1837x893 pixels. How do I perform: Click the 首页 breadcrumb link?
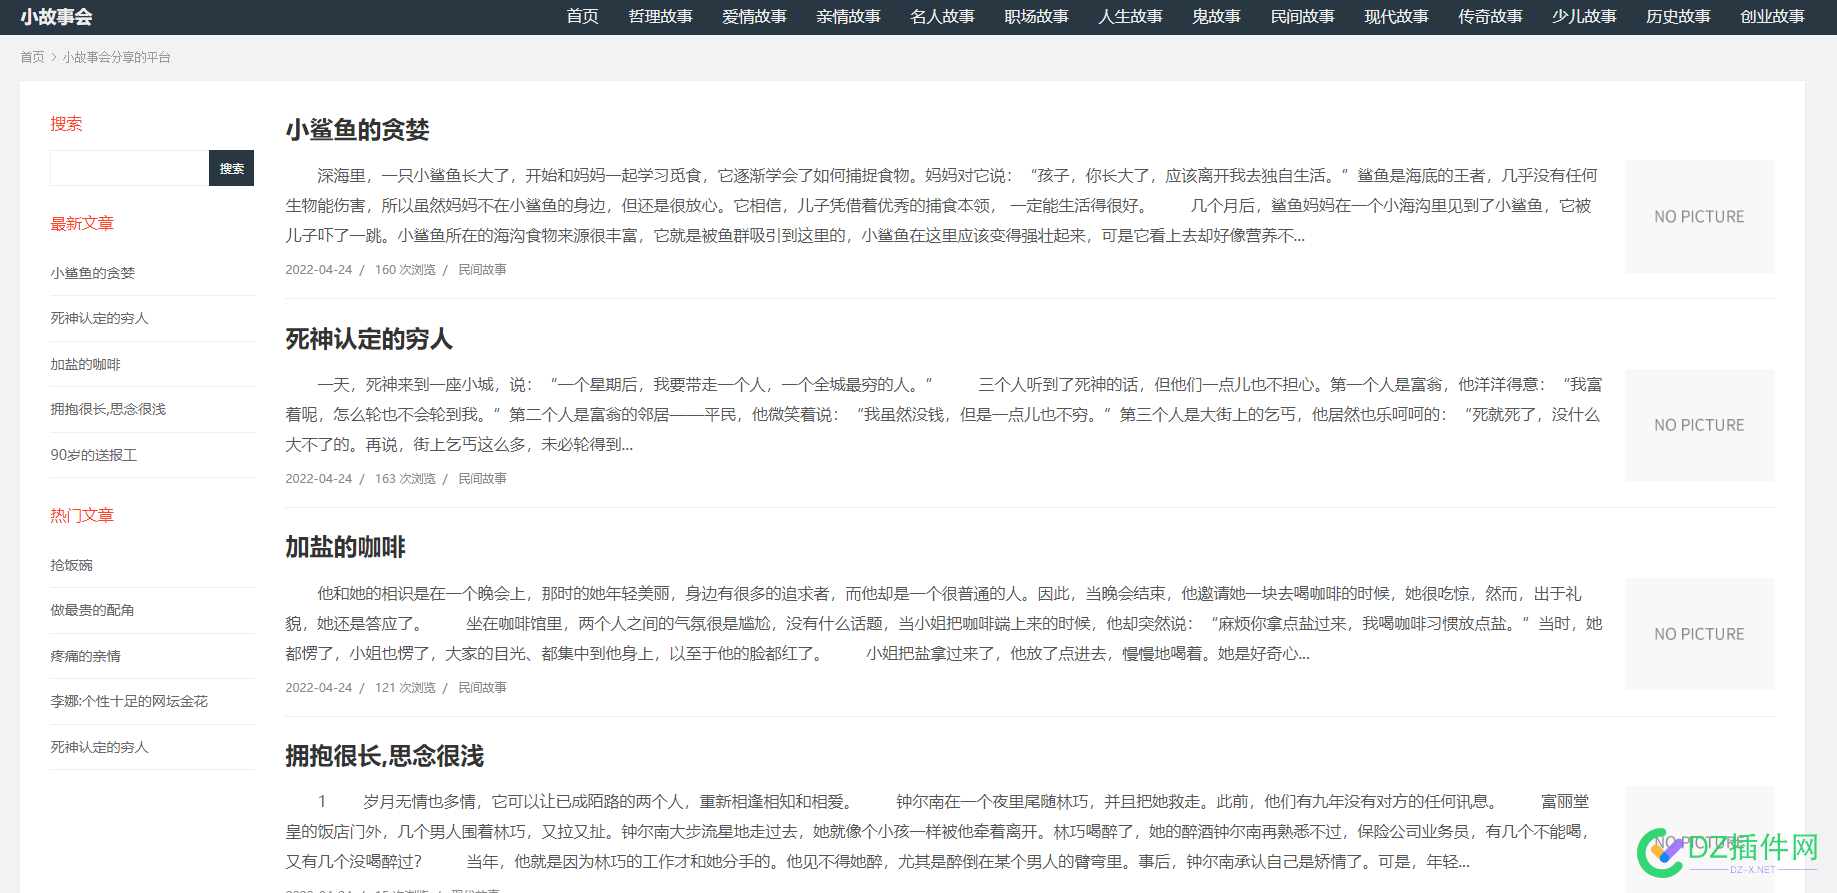[32, 57]
